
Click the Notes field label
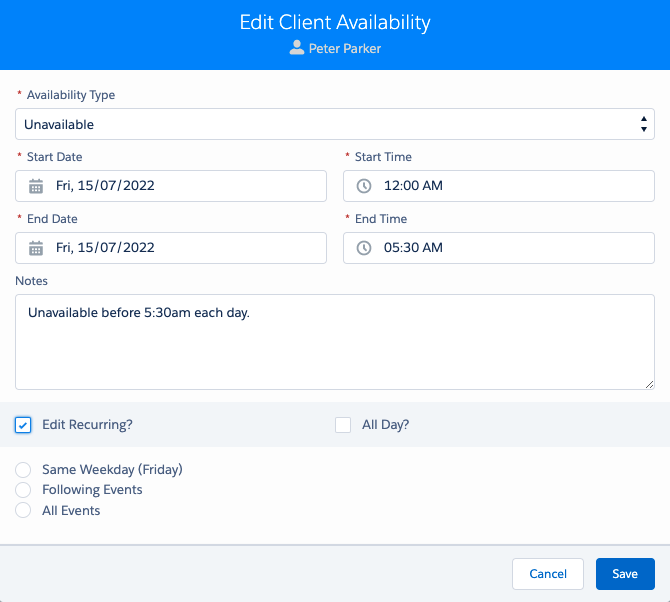32,281
